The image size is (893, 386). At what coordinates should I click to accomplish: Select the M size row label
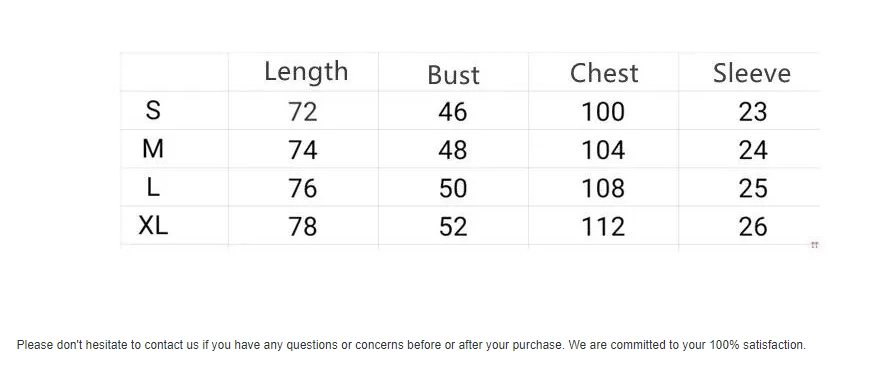(x=153, y=149)
